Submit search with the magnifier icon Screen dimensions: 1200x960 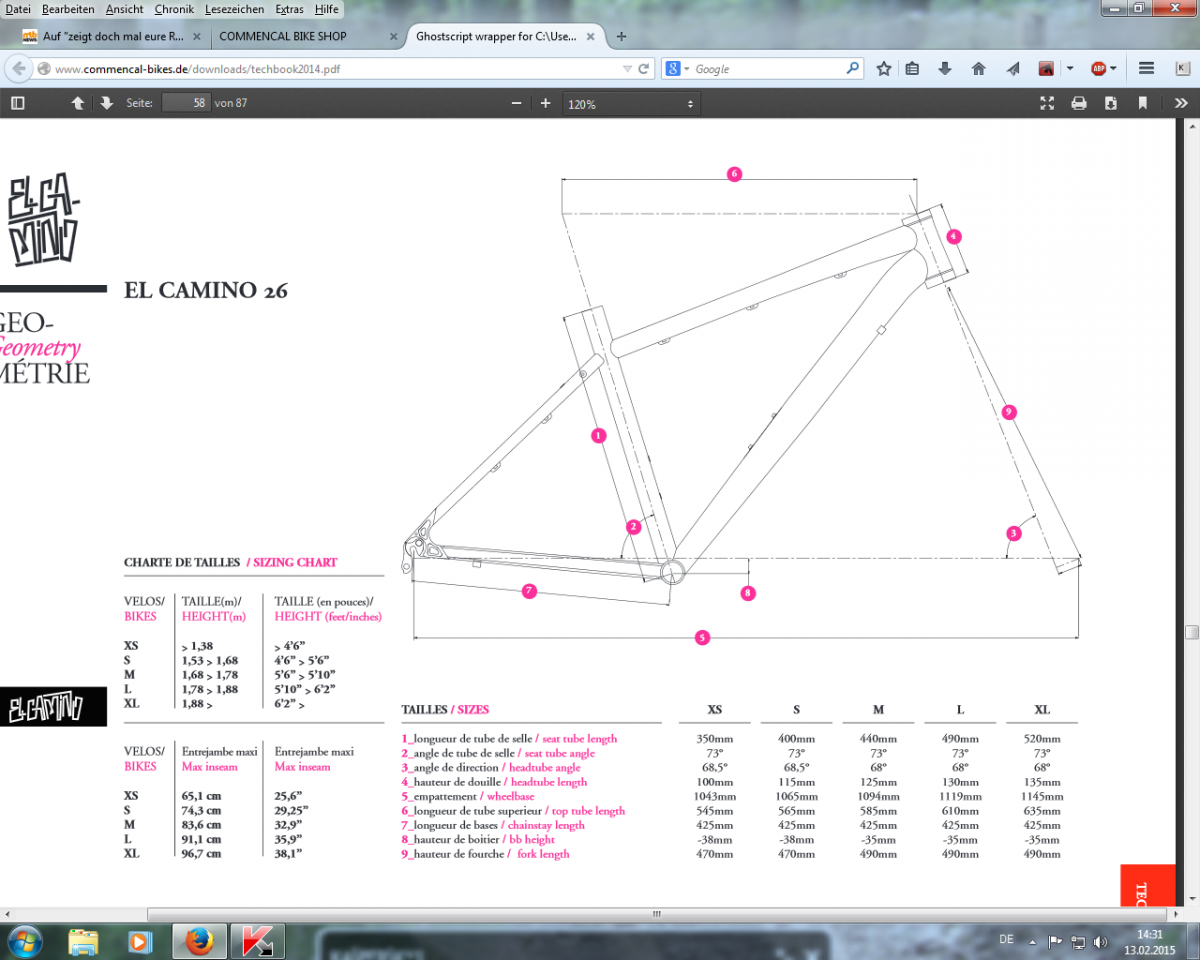[853, 69]
